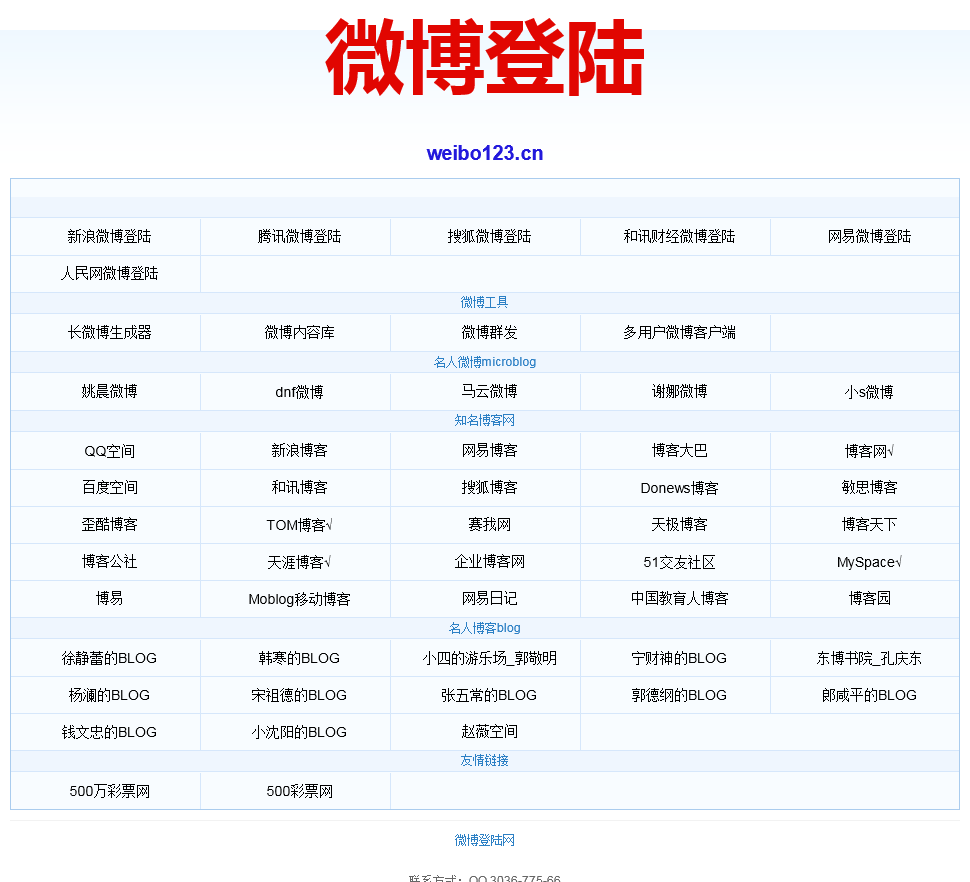The width and height of the screenshot is (970, 882).
Task: Visit 敏思博客
Action: pos(869,488)
